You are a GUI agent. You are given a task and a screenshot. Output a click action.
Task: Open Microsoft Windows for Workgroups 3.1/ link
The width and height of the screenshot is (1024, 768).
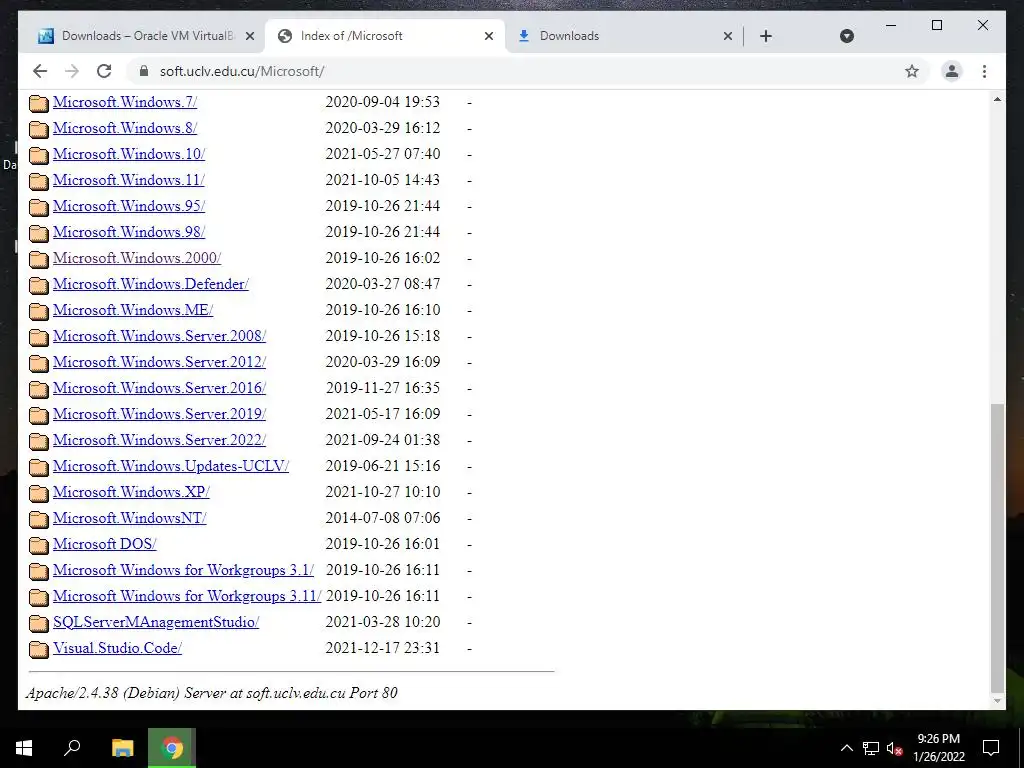pyautogui.click(x=184, y=570)
